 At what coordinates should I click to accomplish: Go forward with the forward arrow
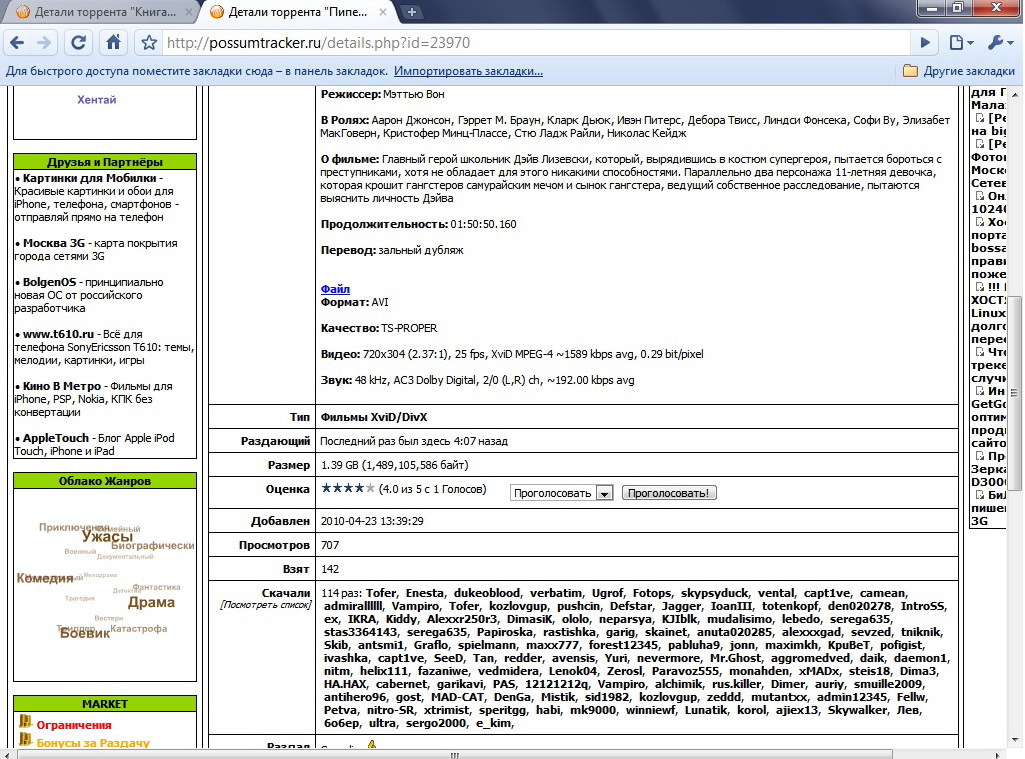click(44, 43)
